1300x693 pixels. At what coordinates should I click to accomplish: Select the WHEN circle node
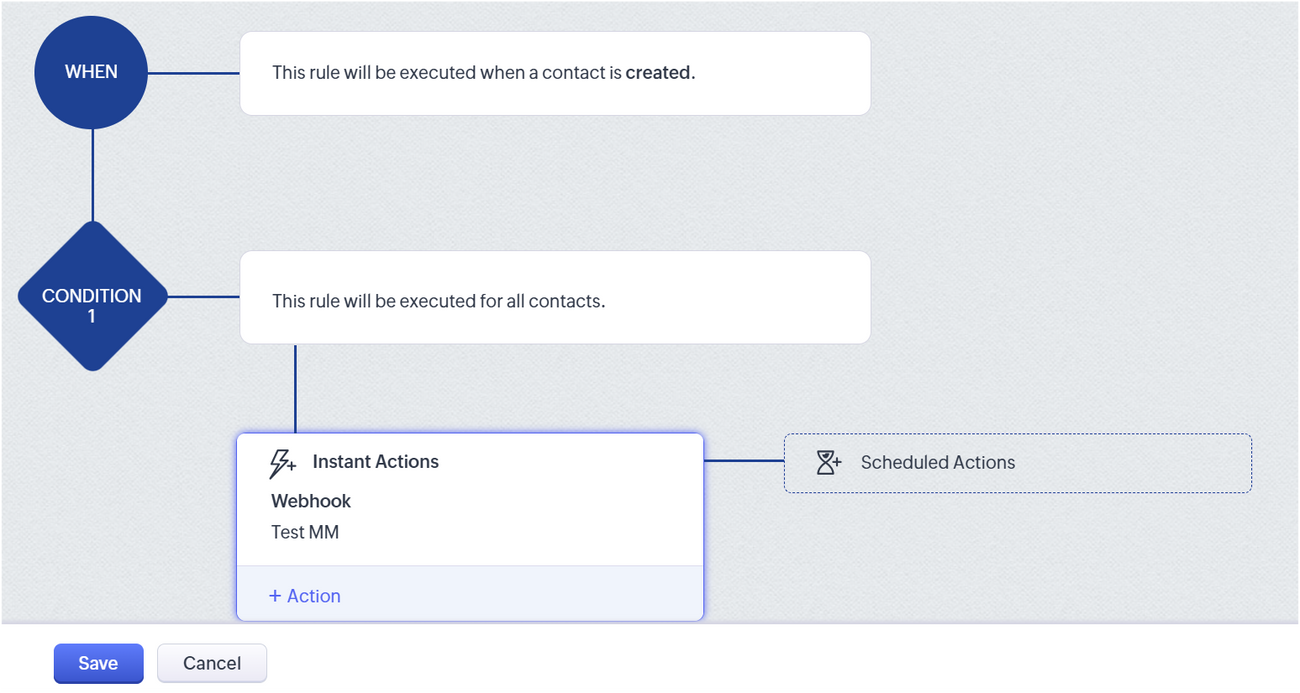click(x=91, y=72)
